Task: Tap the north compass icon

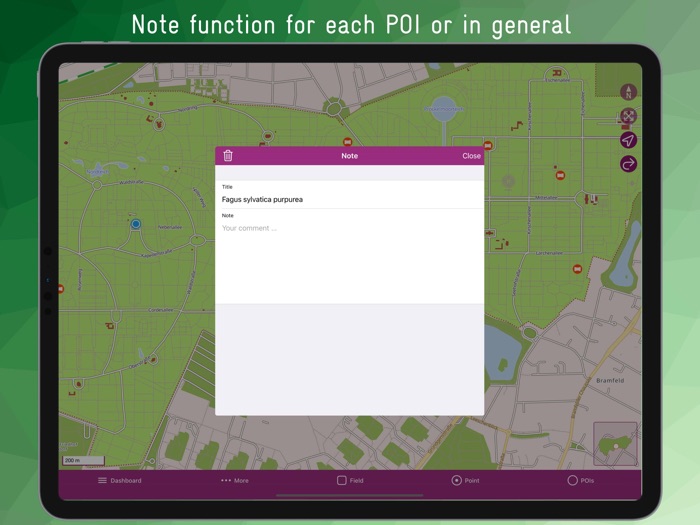Action: tap(628, 92)
